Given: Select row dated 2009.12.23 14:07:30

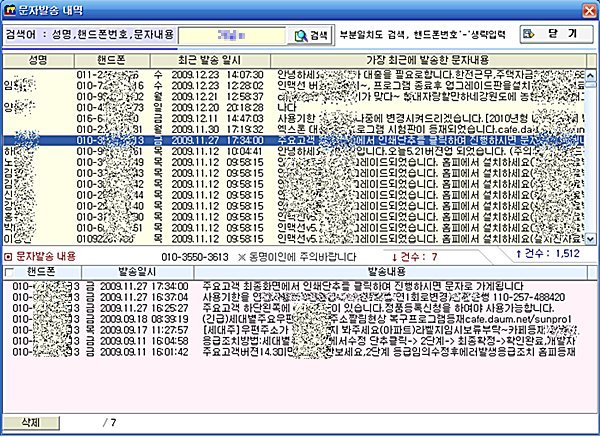Looking at the screenshot, I should point(294,75).
